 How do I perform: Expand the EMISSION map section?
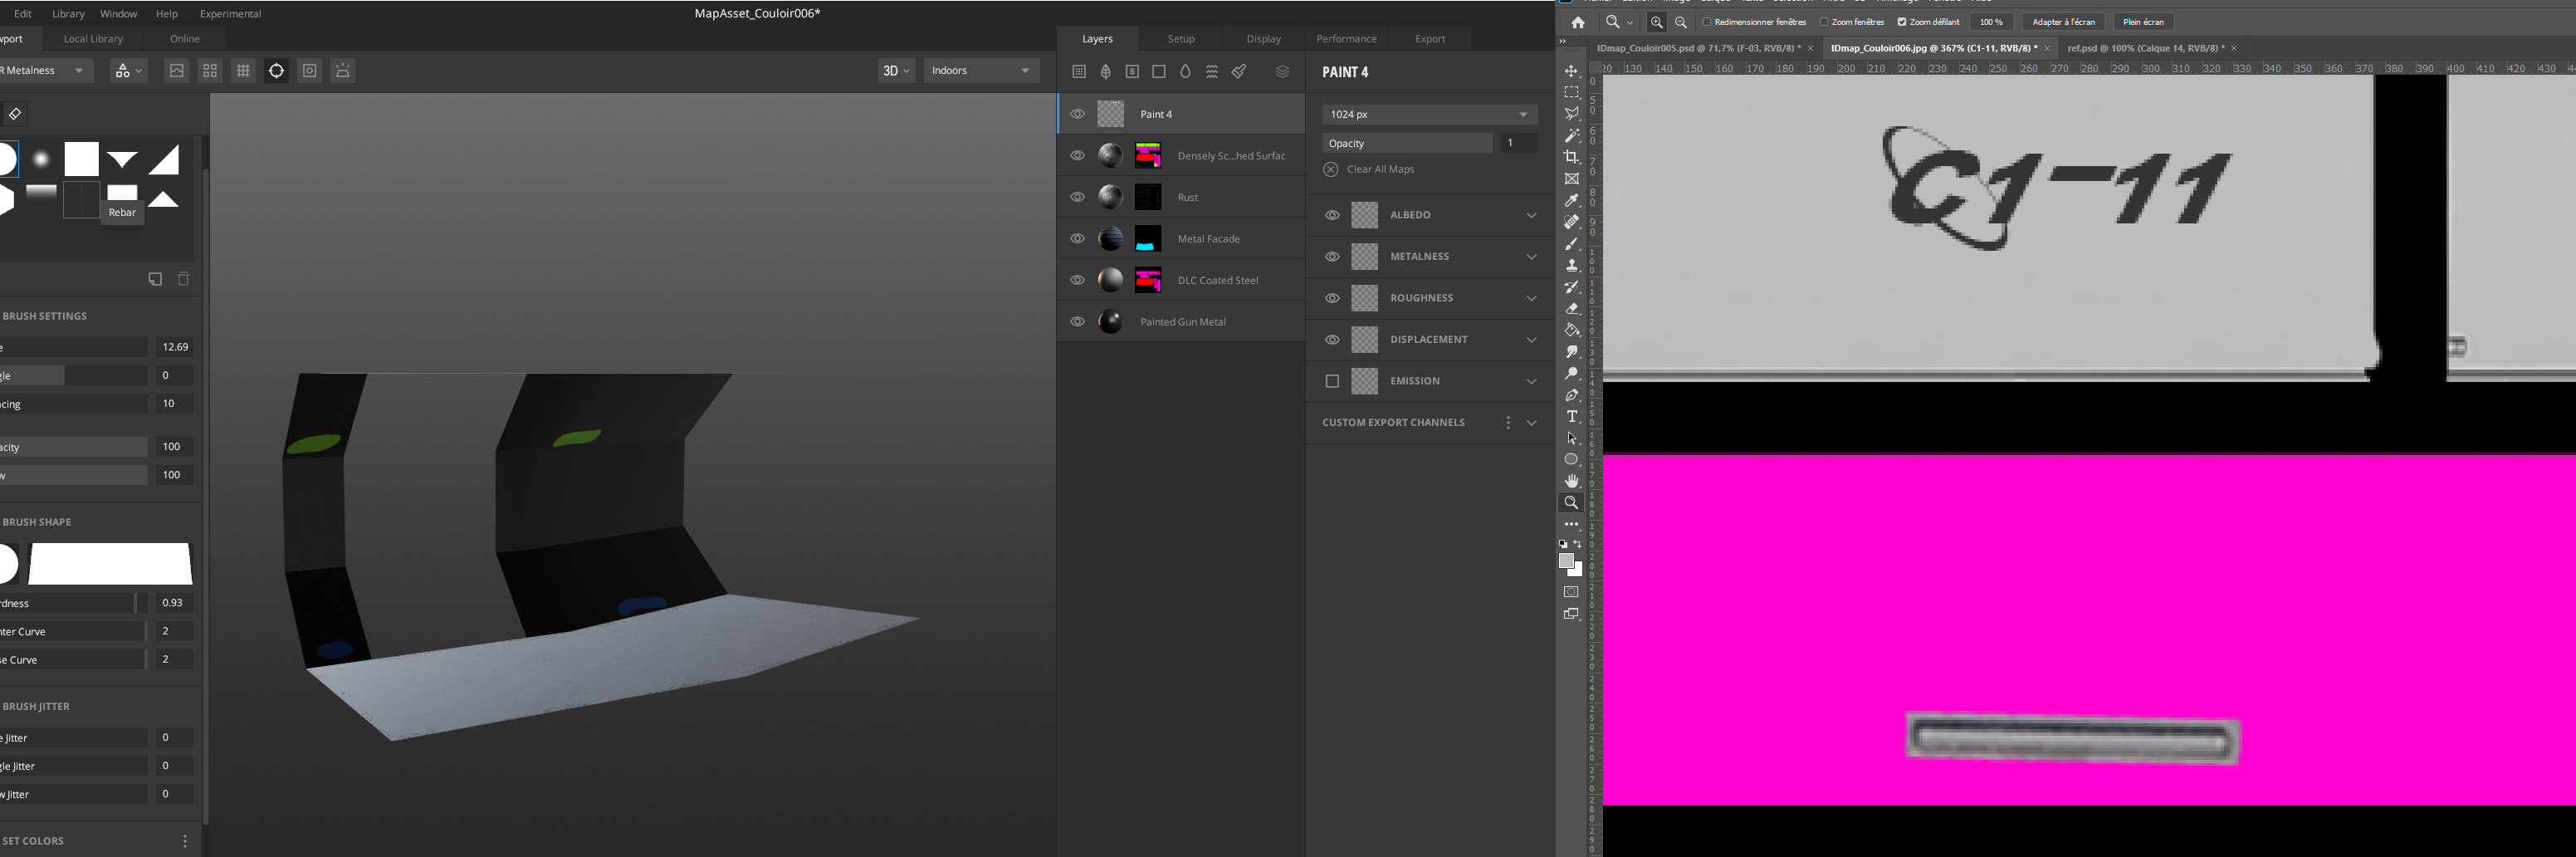click(1531, 381)
